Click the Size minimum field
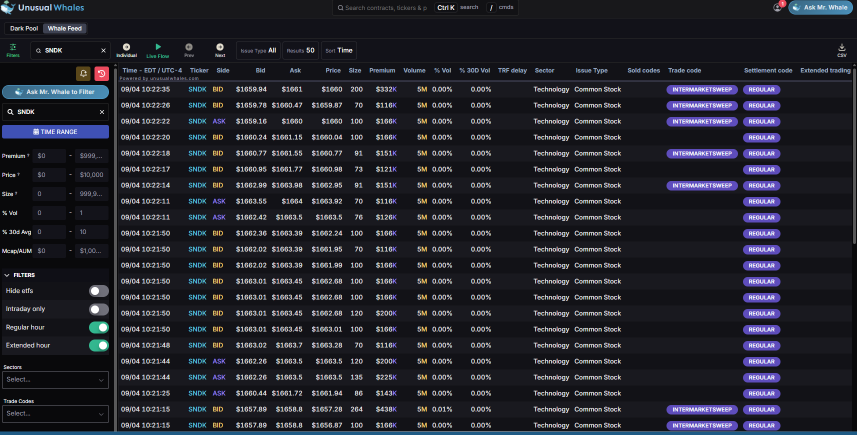This screenshot has height=435, width=857. [x=49, y=193]
